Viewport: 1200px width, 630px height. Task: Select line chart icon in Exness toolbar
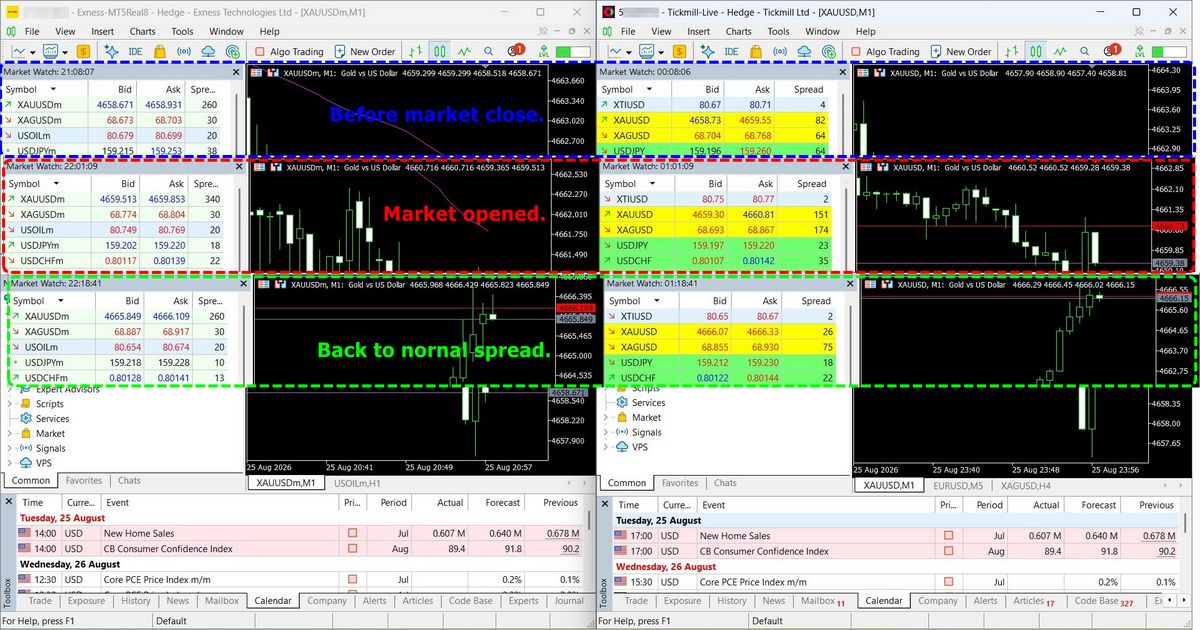pyautogui.click(x=464, y=51)
